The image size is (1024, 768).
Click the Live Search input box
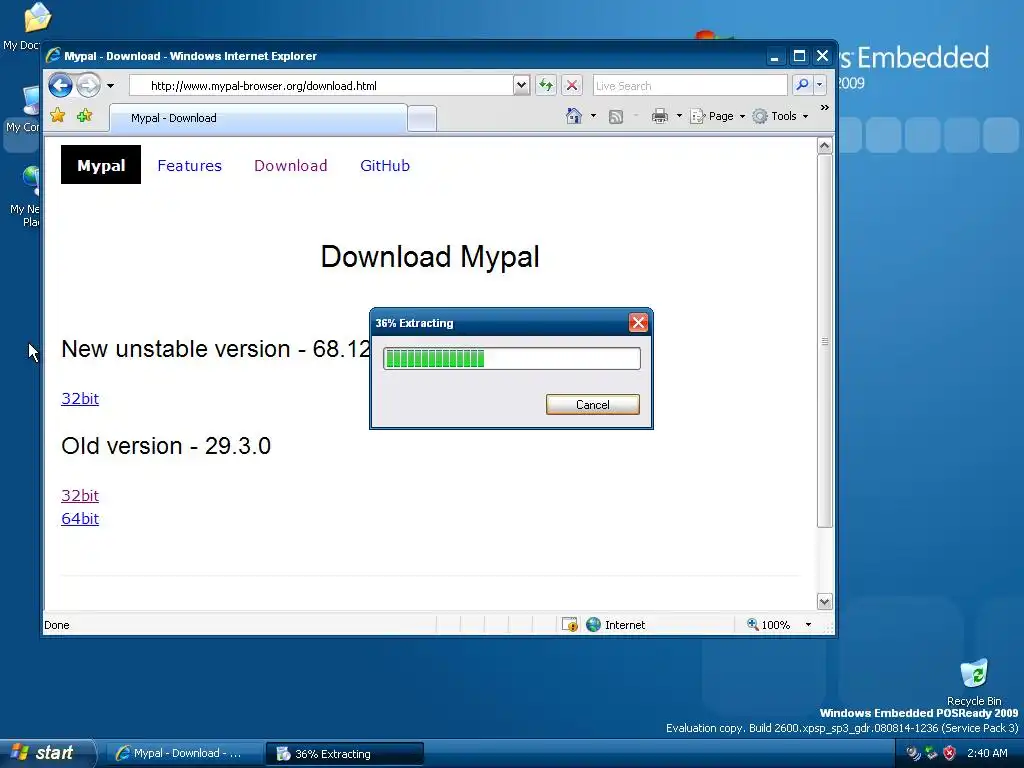point(690,86)
